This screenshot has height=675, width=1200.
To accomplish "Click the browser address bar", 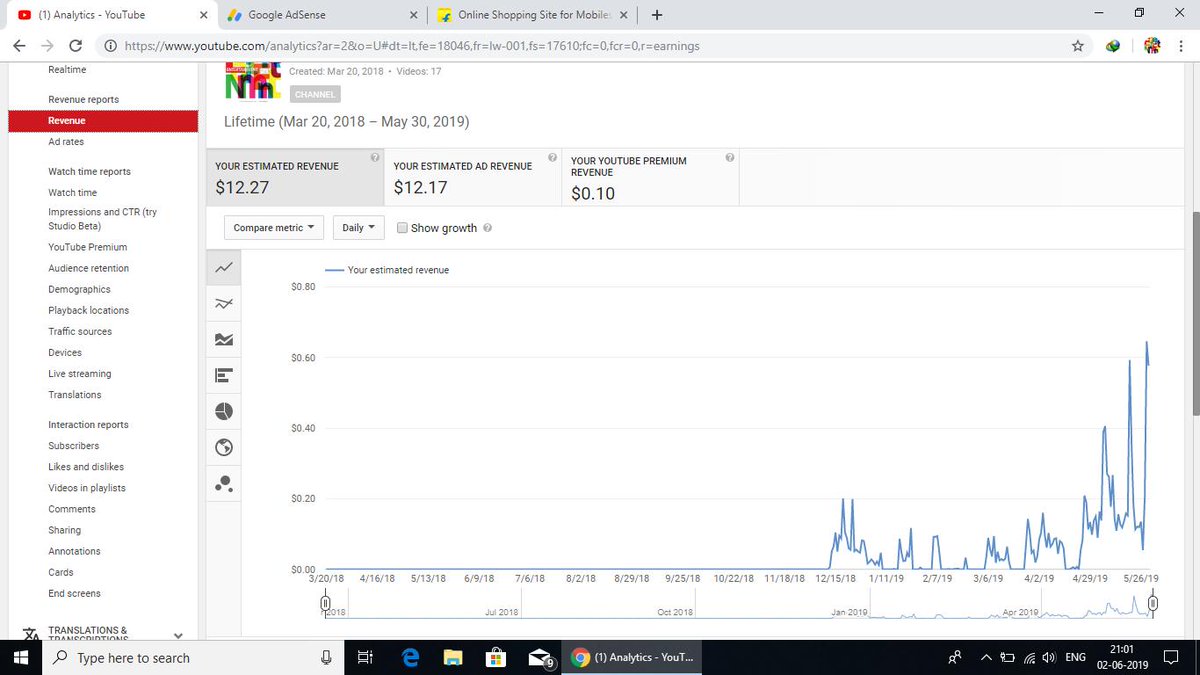I will coord(580,46).
